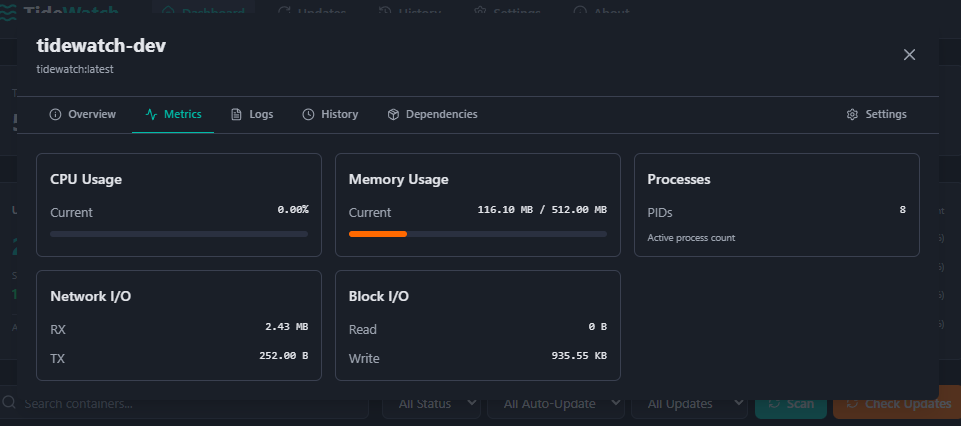
Task: Click the Logs tab document icon
Action: click(x=236, y=115)
